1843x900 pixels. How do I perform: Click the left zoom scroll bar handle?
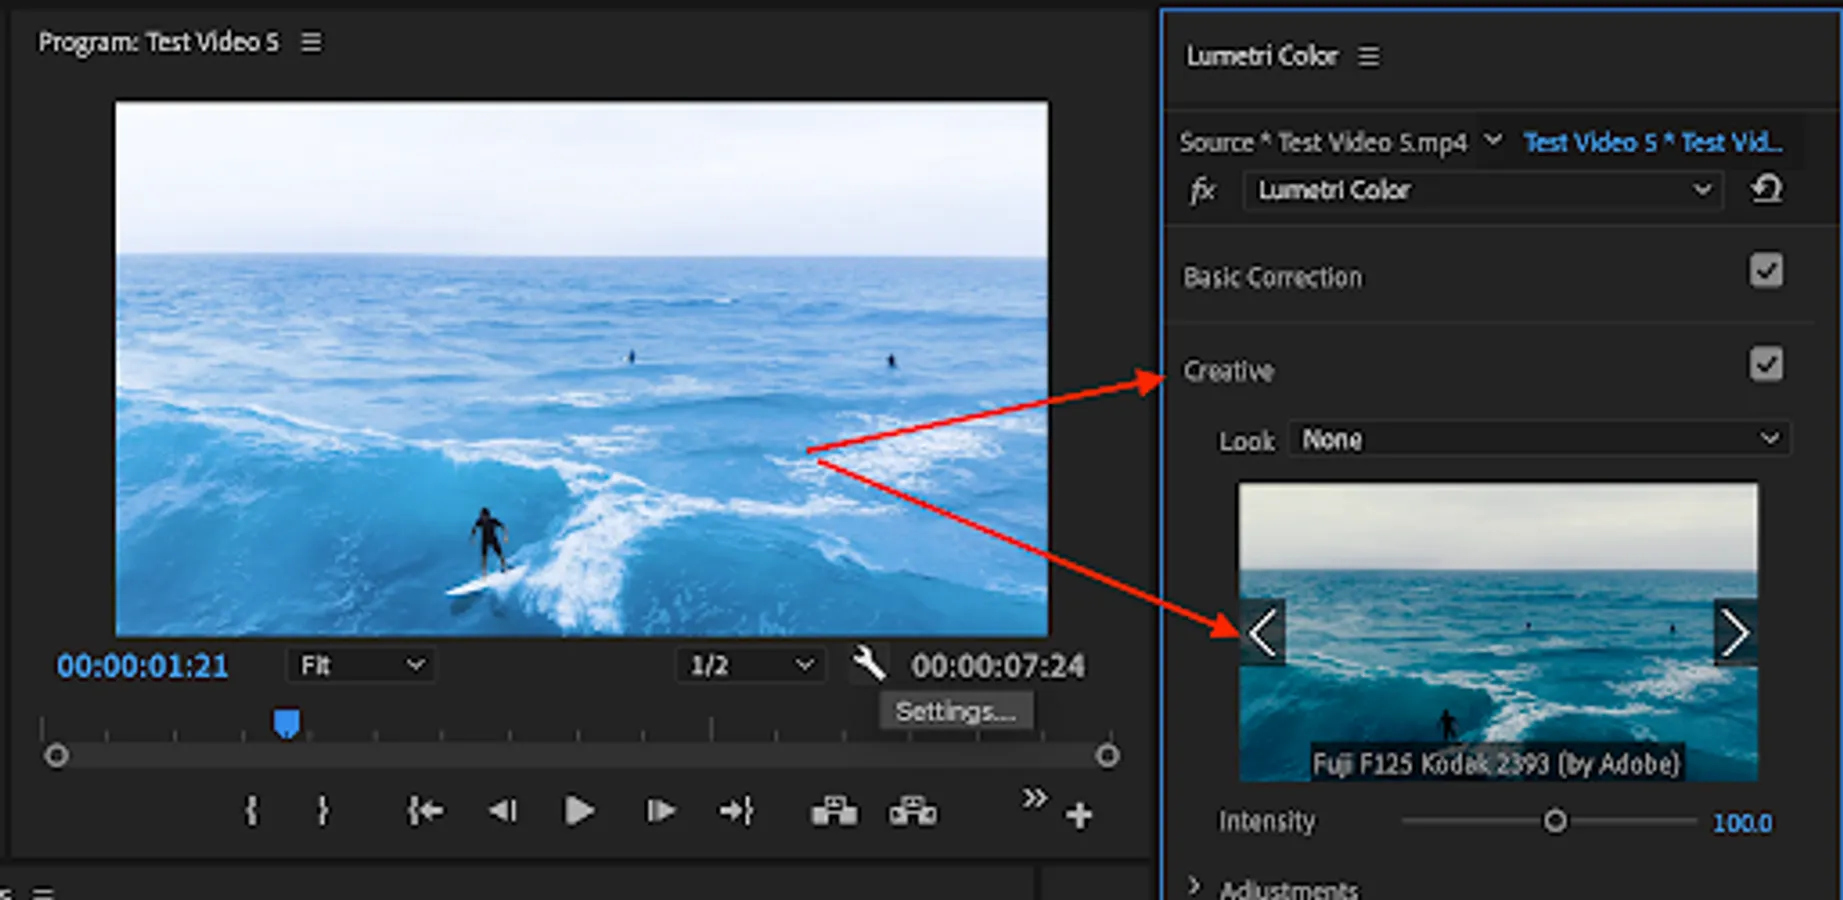tap(56, 755)
